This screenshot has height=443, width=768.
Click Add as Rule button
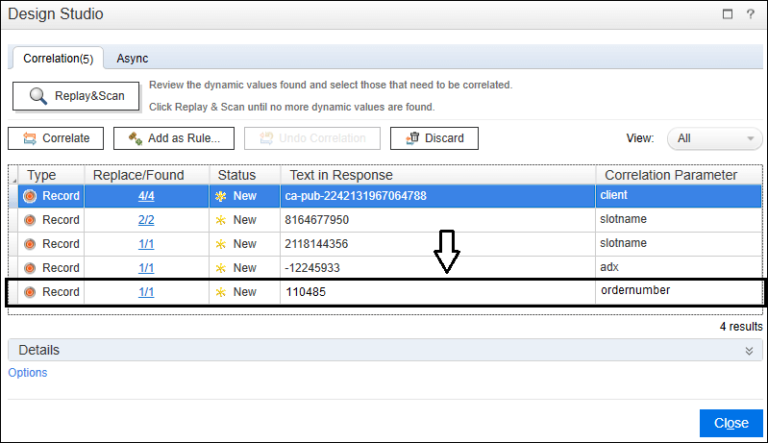174,138
